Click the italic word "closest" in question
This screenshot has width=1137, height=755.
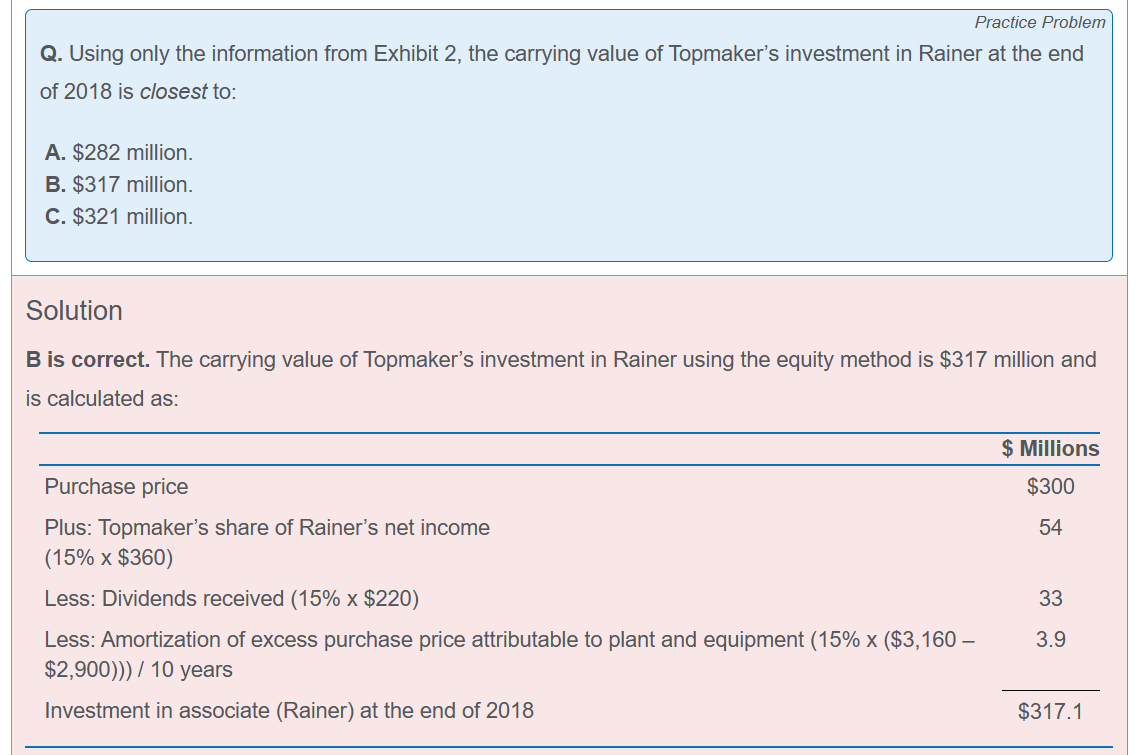point(173,92)
